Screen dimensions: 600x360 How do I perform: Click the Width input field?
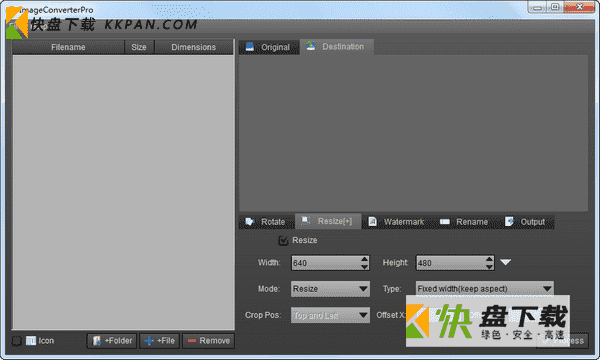point(326,263)
